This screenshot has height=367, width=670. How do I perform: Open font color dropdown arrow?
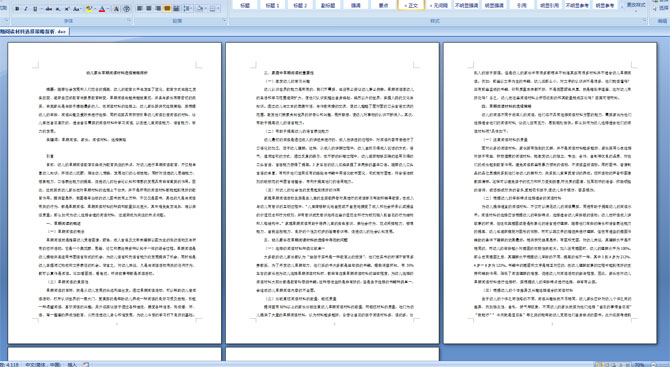pyautogui.click(x=108, y=9)
